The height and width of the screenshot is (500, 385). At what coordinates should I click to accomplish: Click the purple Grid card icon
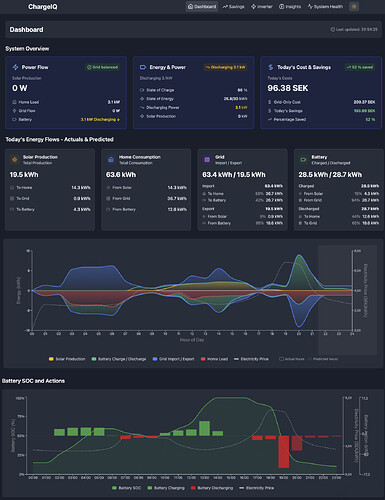point(207,160)
